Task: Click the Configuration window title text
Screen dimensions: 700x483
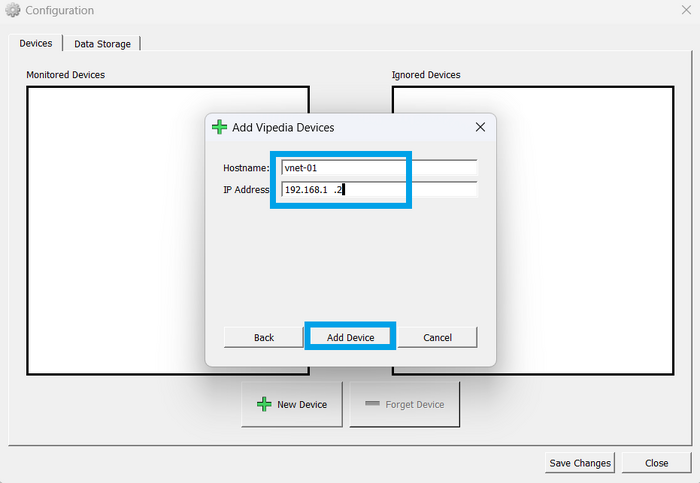Action: [x=59, y=10]
